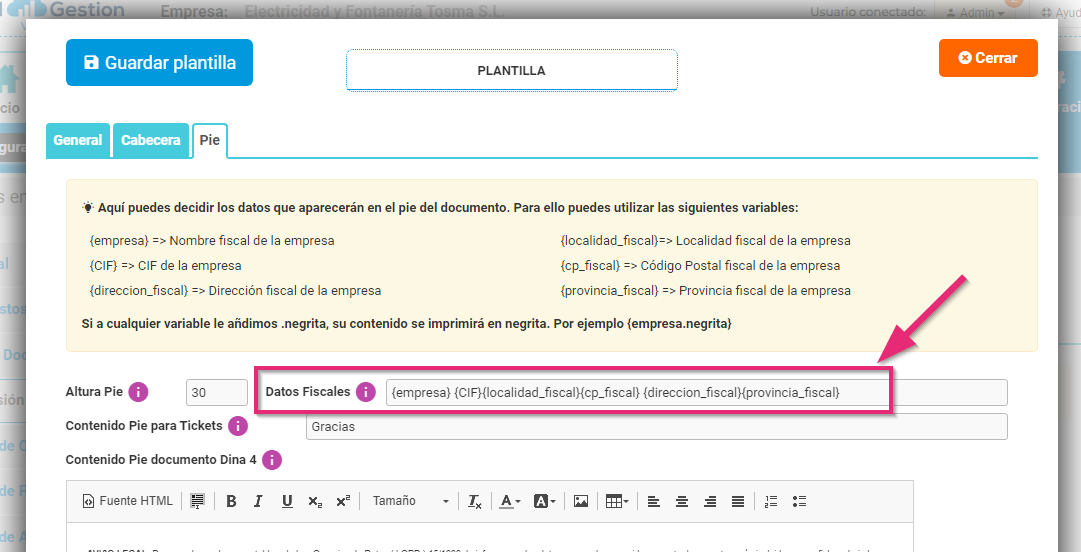Open the Cabecera tab
The height and width of the screenshot is (552, 1081).
[x=150, y=140]
